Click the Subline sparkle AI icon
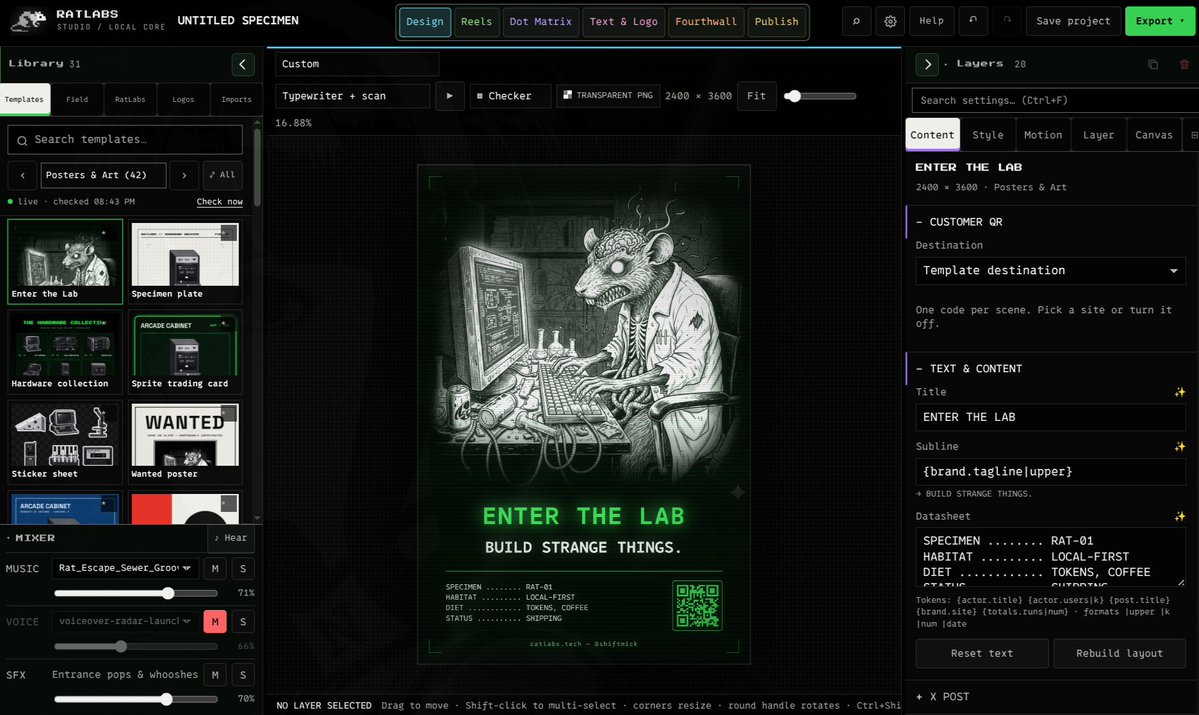 (x=1180, y=446)
